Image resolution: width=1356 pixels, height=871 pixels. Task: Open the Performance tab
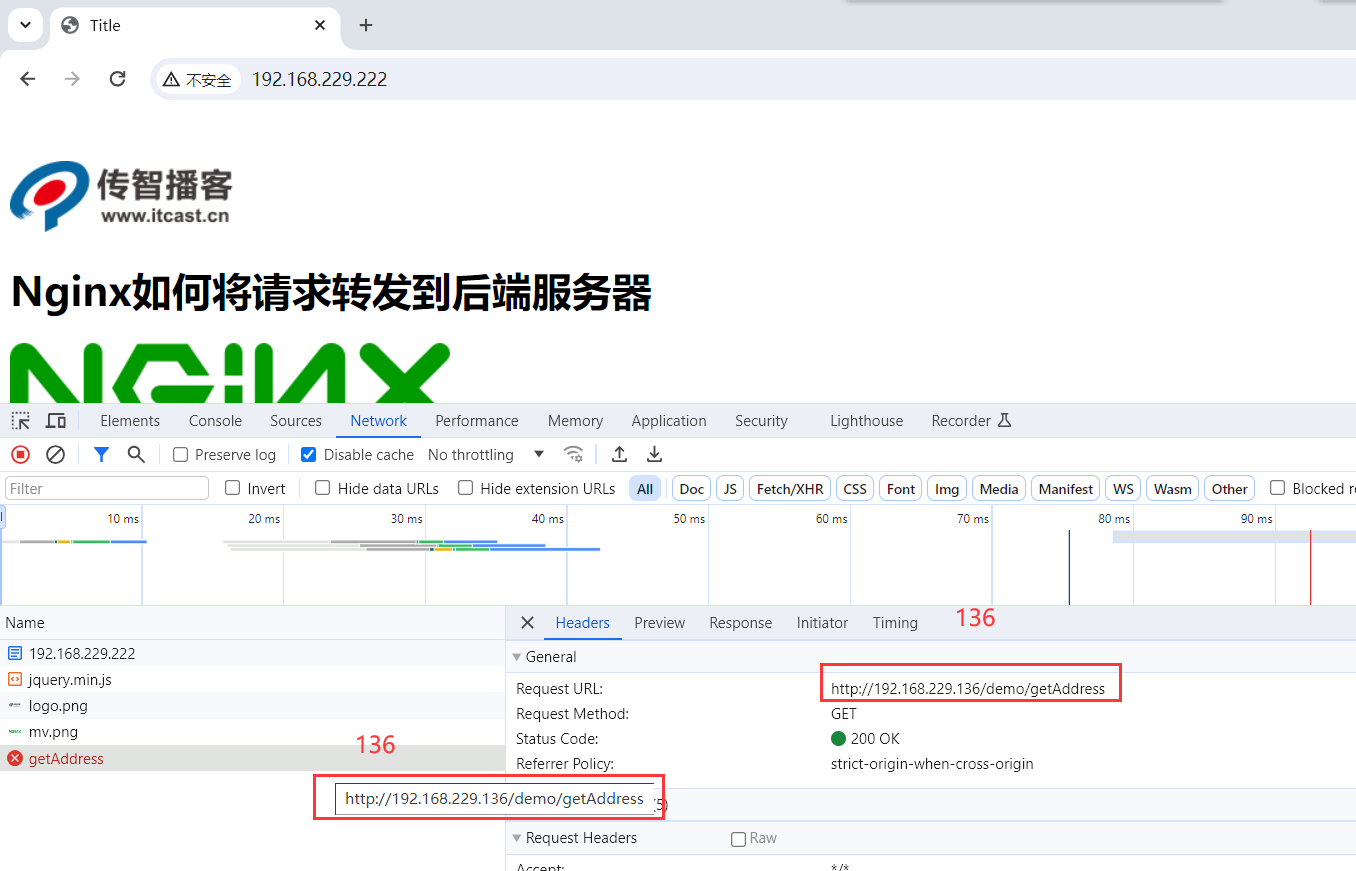point(477,421)
